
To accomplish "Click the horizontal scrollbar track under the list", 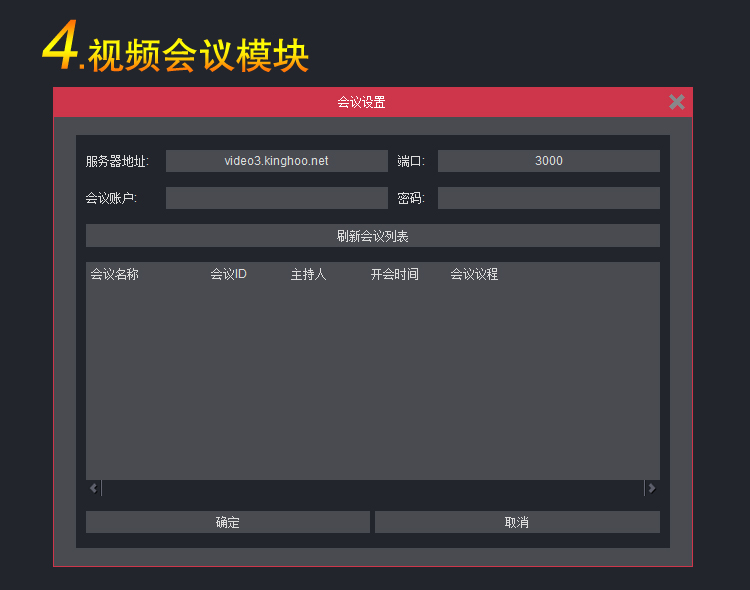I will click(372, 488).
